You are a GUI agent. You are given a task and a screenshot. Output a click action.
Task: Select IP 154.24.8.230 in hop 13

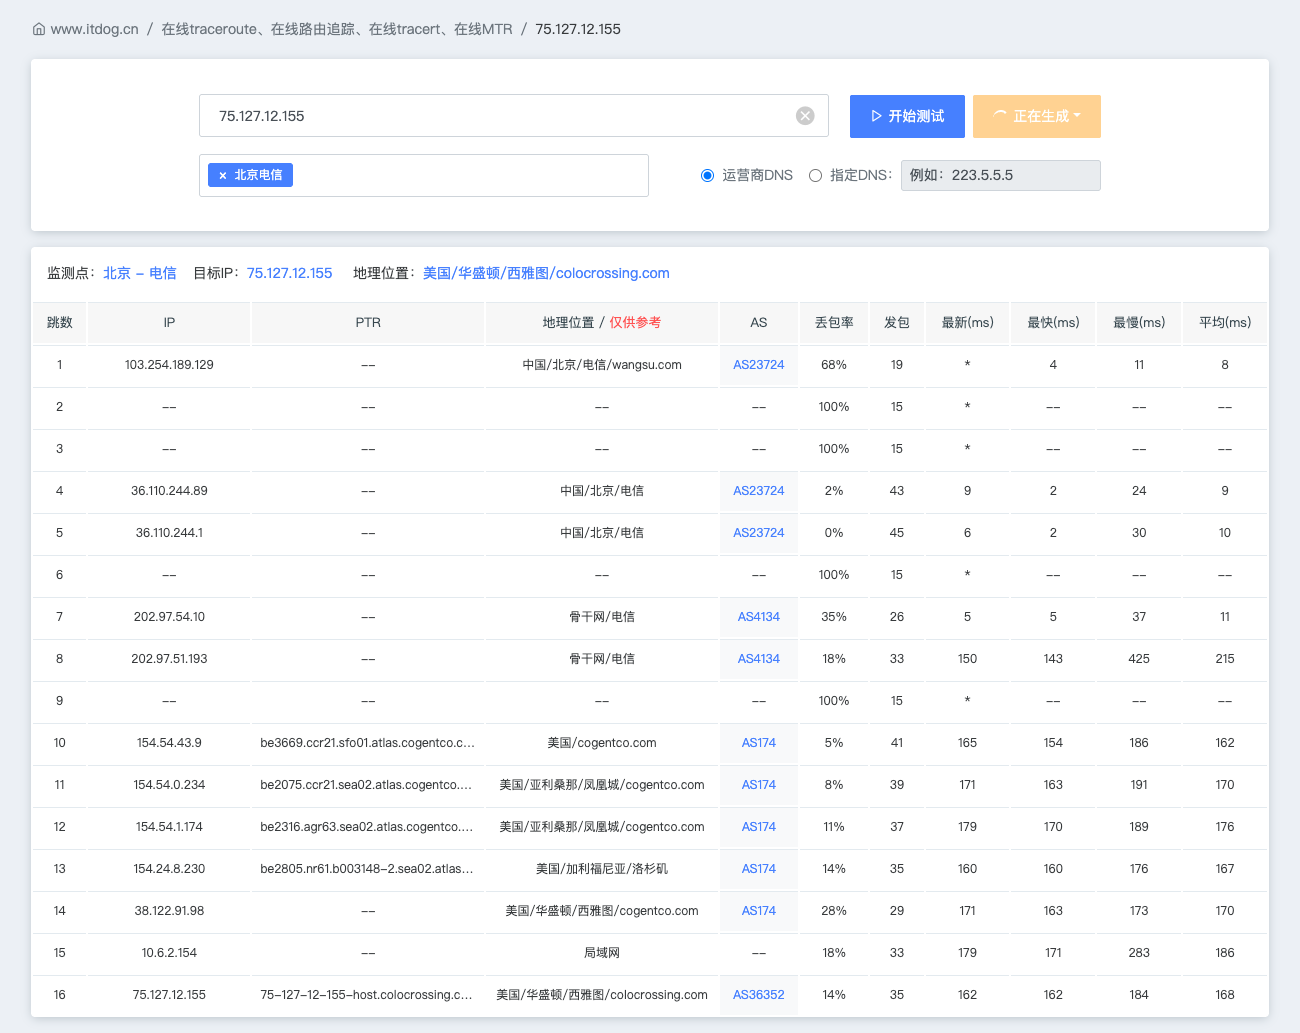(x=169, y=869)
